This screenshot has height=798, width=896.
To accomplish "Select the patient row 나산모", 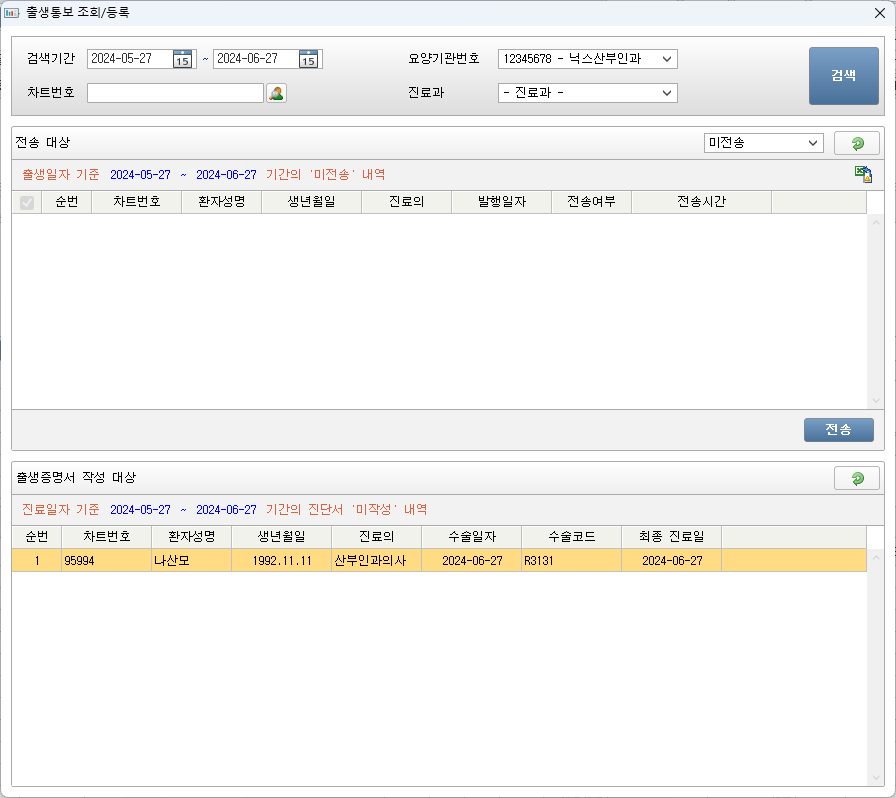I will 170,561.
